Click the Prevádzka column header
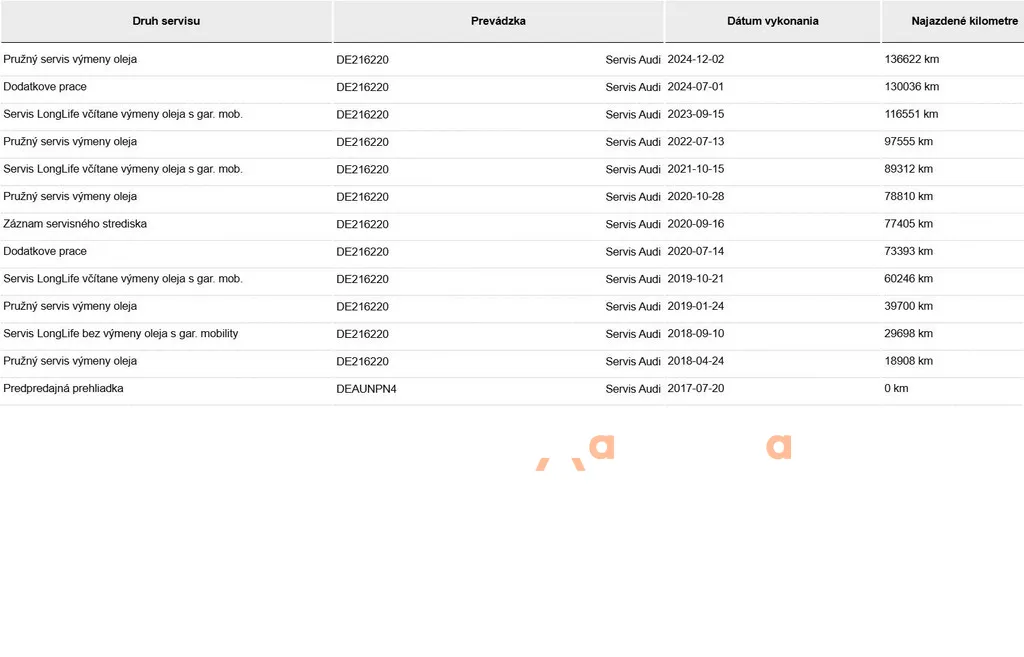This screenshot has width=1024, height=657. [x=498, y=21]
